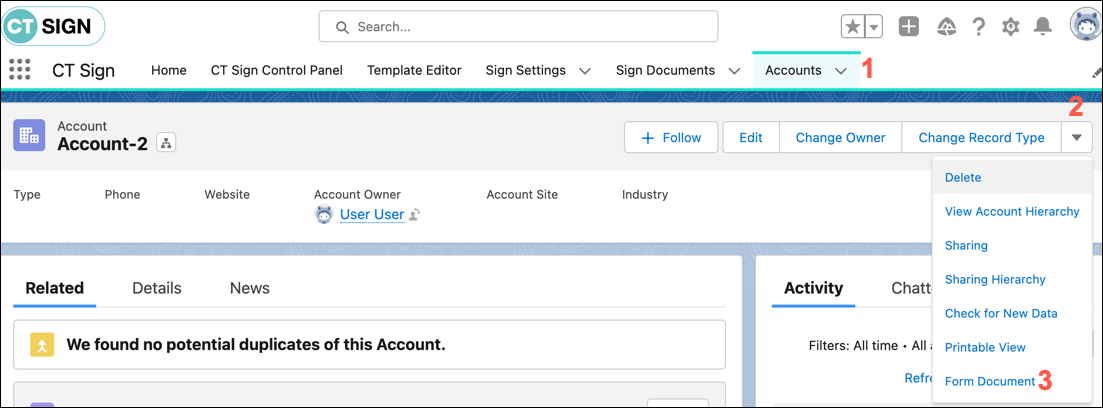Image resolution: width=1103 pixels, height=408 pixels.
Task: Click the Edit button
Action: (751, 137)
